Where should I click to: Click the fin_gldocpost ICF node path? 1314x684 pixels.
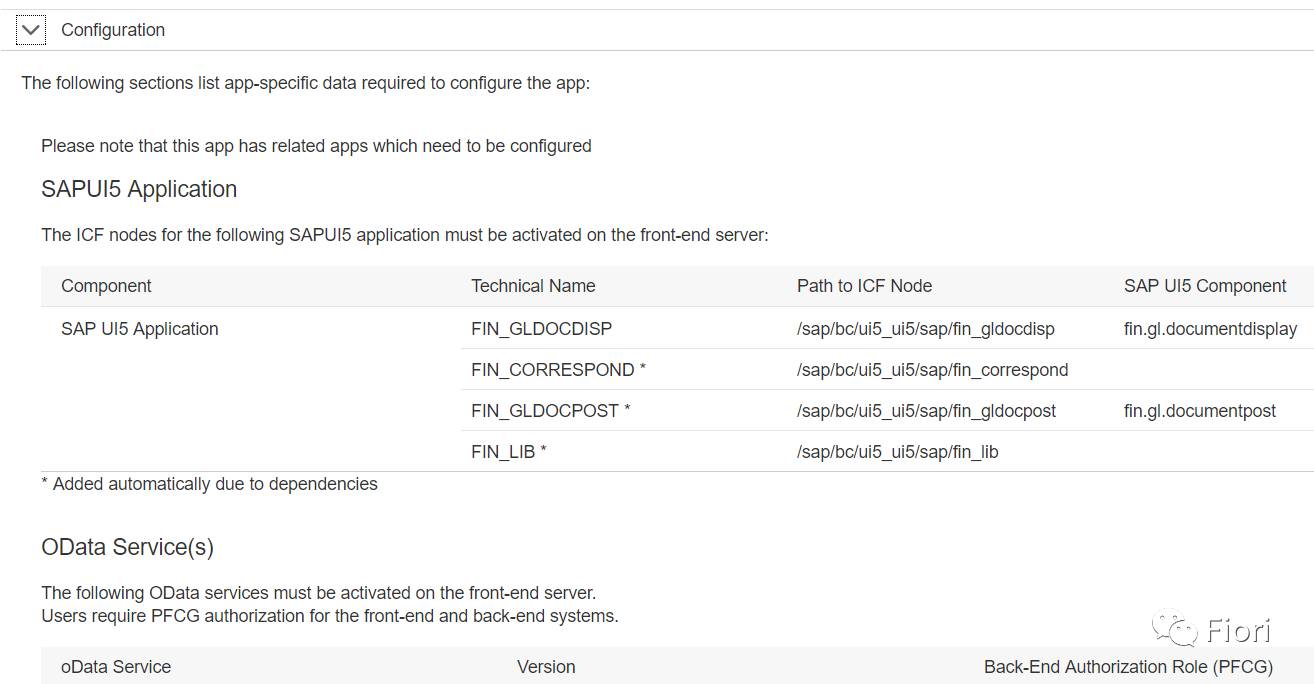coord(926,411)
